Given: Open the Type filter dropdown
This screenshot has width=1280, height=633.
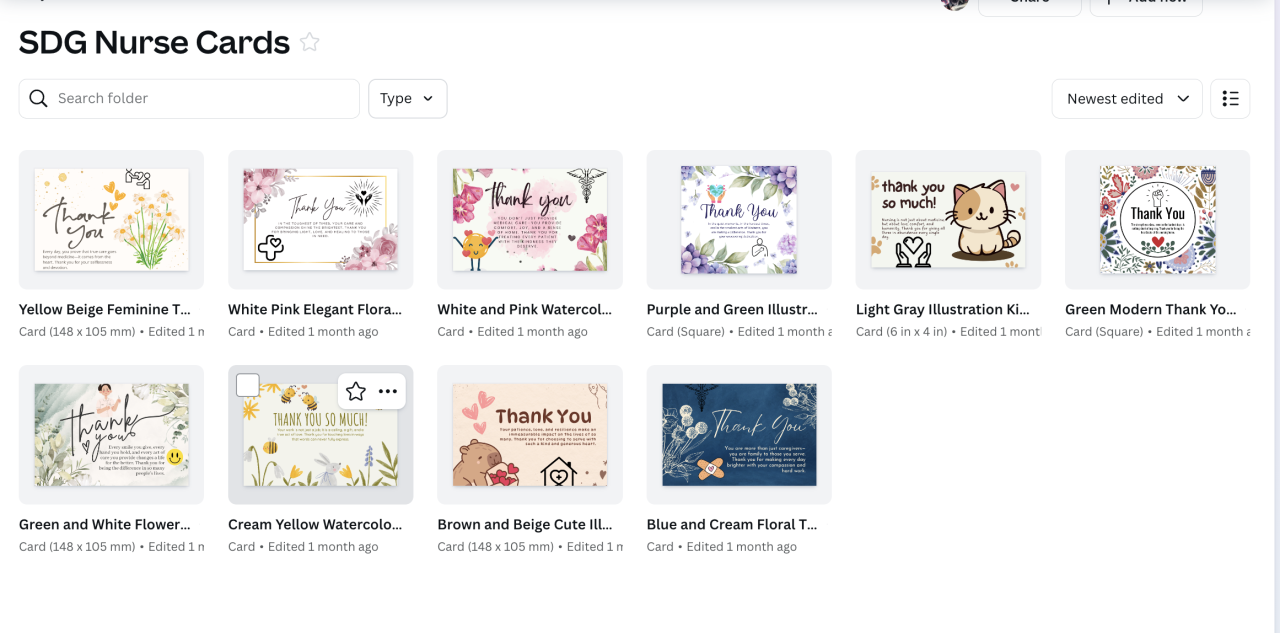Looking at the screenshot, I should [407, 99].
